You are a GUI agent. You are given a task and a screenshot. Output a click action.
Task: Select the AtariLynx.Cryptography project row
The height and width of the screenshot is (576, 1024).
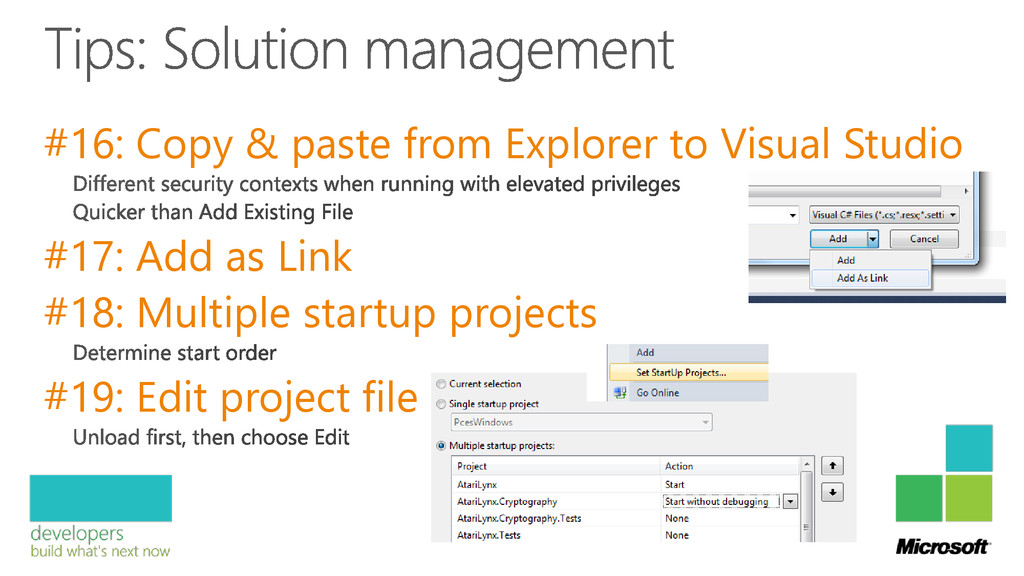pyautogui.click(x=626, y=502)
